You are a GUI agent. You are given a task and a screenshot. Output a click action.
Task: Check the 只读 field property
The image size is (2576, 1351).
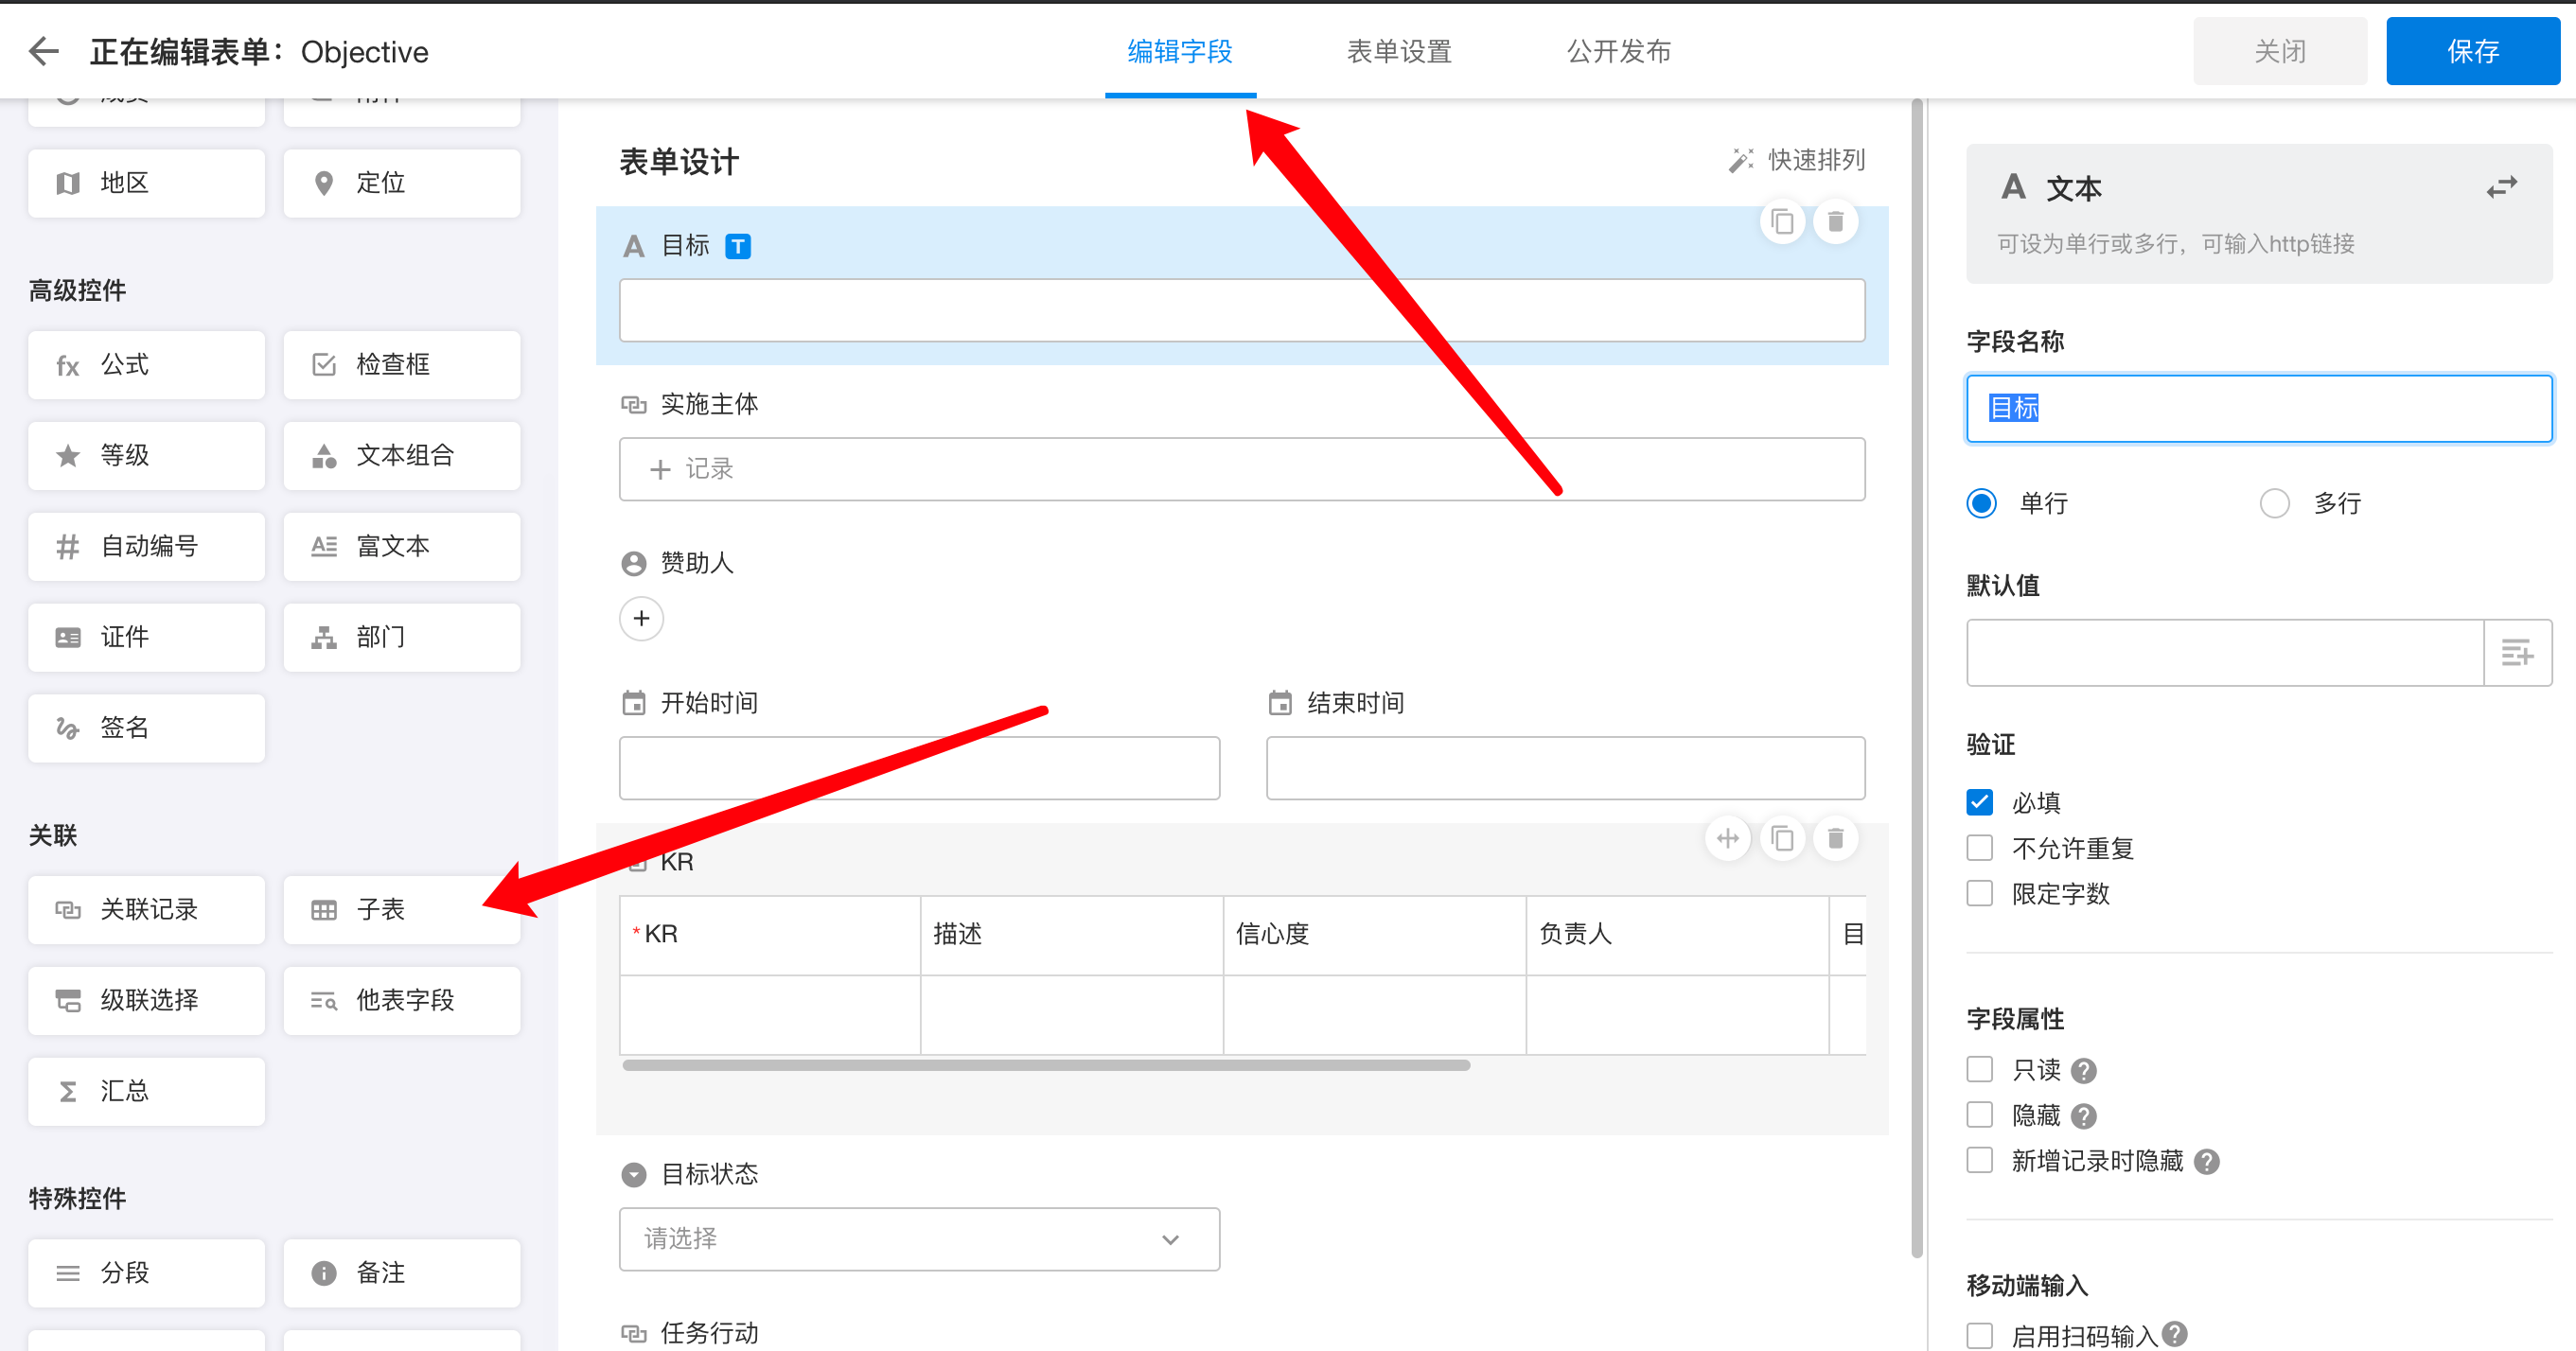point(1979,1069)
